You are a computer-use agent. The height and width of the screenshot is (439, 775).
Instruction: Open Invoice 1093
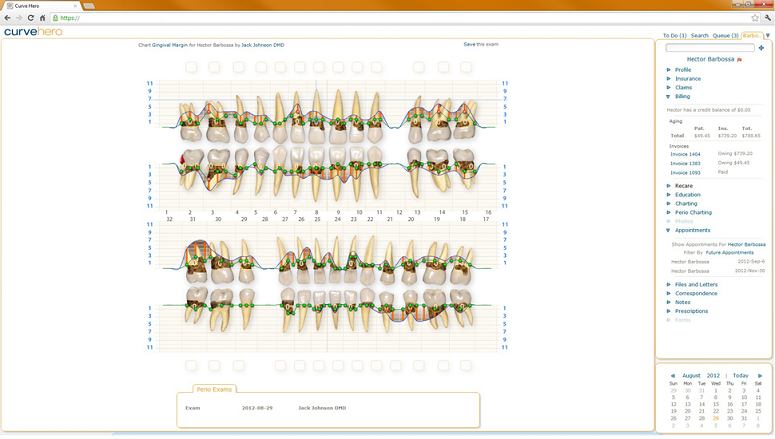pyautogui.click(x=685, y=173)
